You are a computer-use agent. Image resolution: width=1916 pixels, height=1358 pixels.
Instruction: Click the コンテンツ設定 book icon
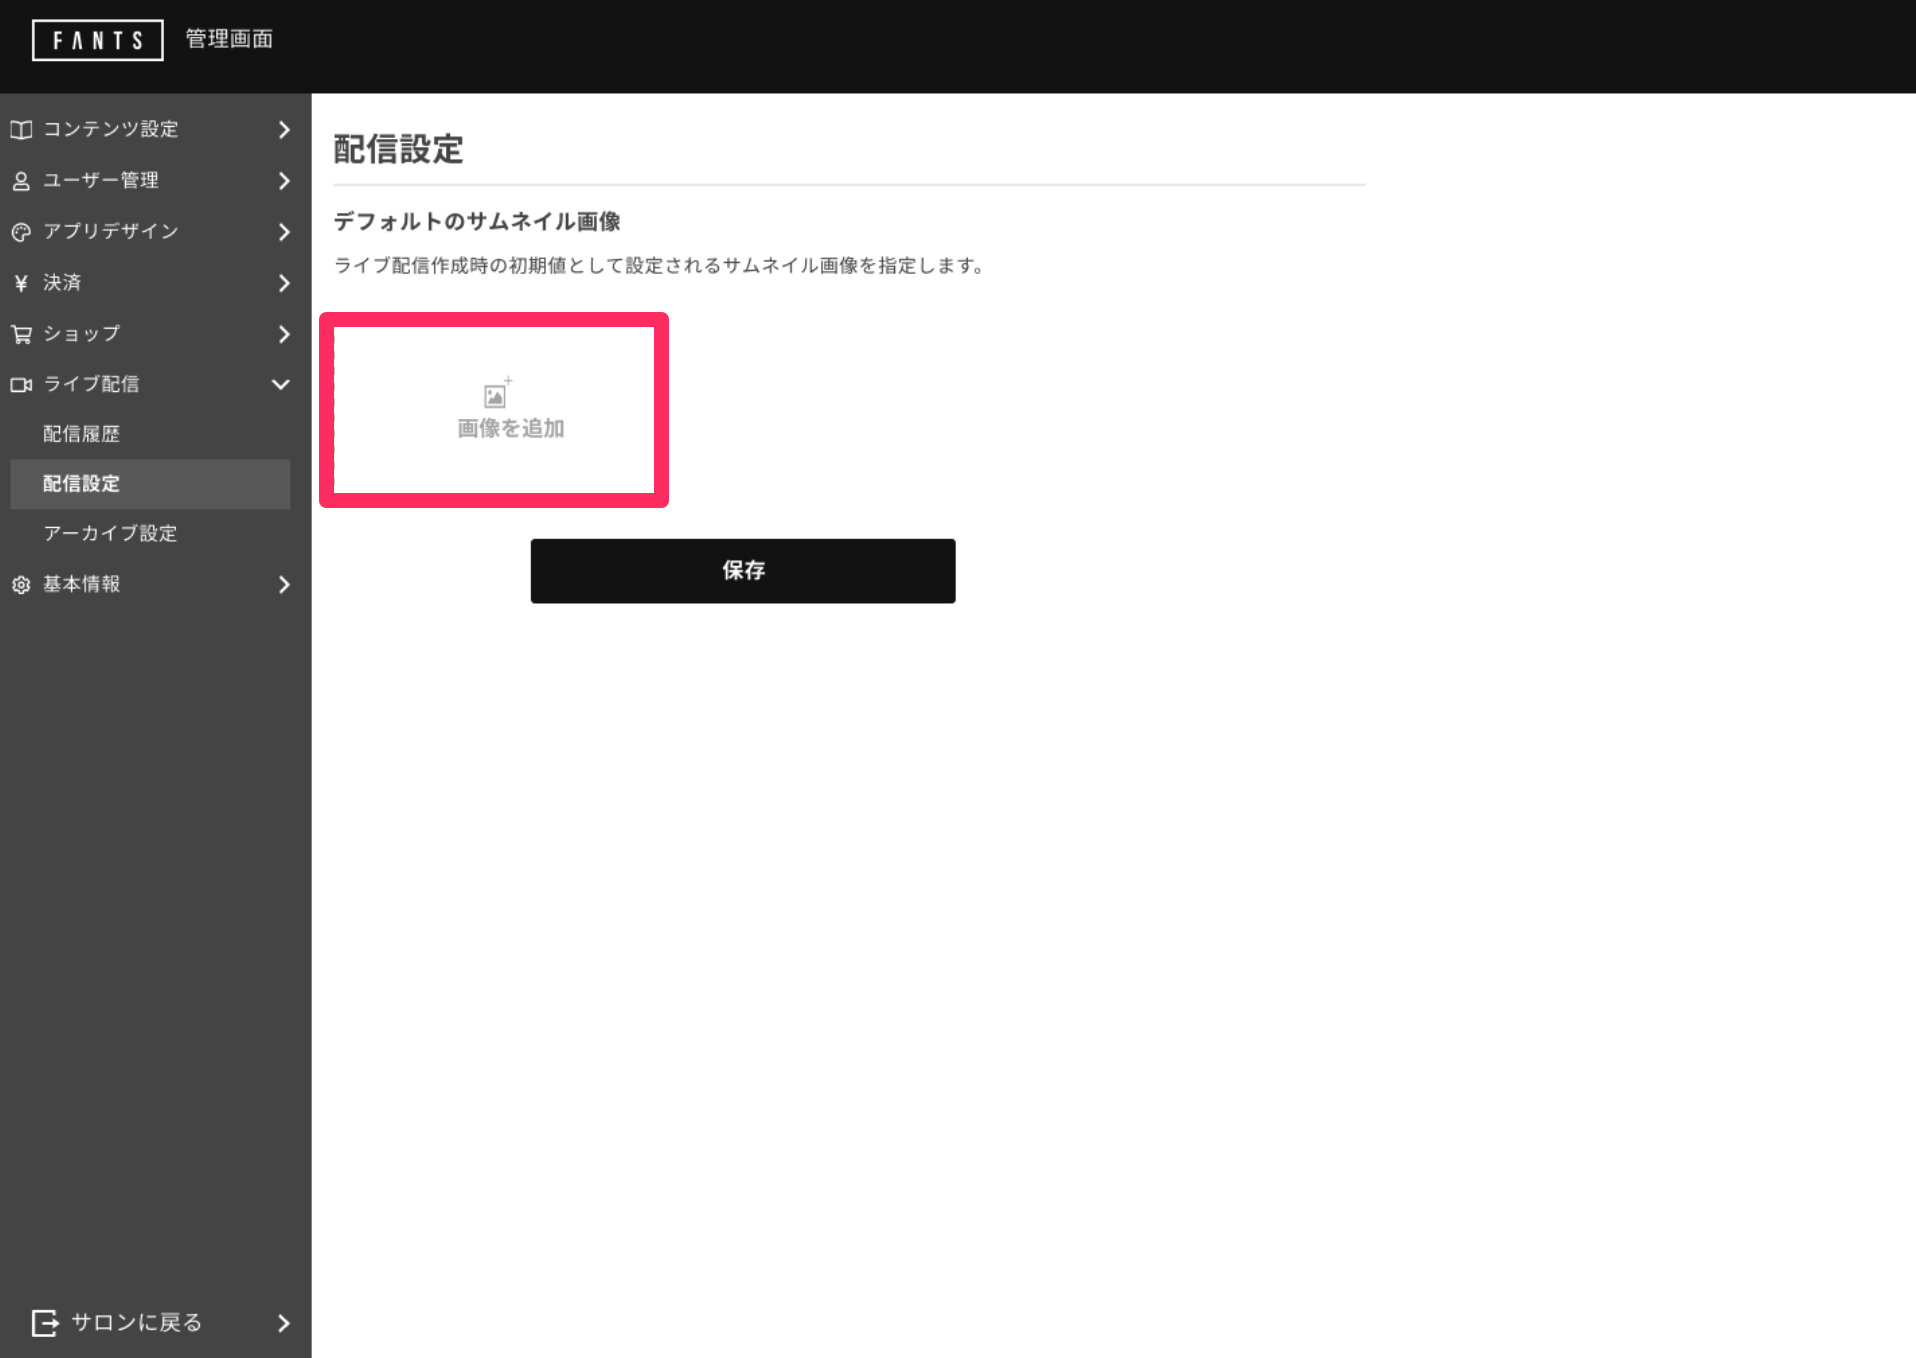(x=21, y=130)
